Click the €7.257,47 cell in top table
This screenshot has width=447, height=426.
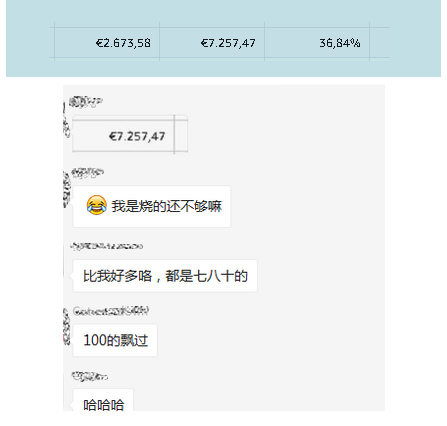point(212,43)
